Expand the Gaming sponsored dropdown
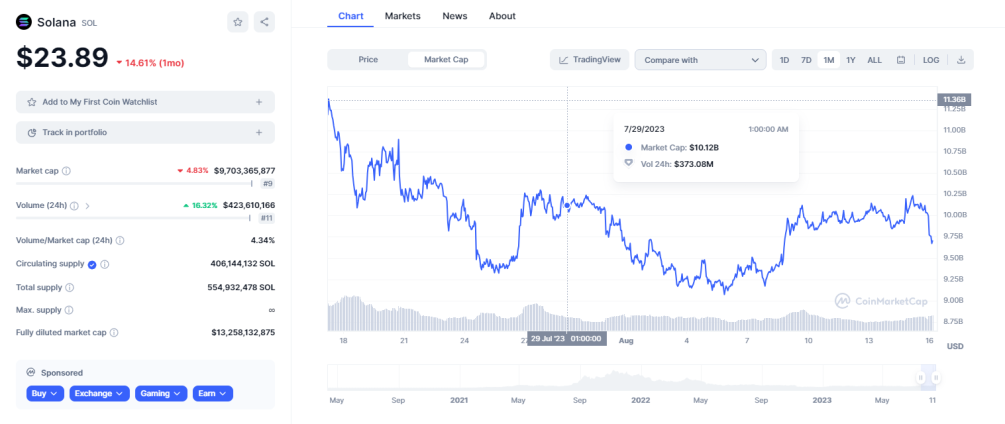Image resolution: width=1005 pixels, height=424 pixels. pos(161,393)
